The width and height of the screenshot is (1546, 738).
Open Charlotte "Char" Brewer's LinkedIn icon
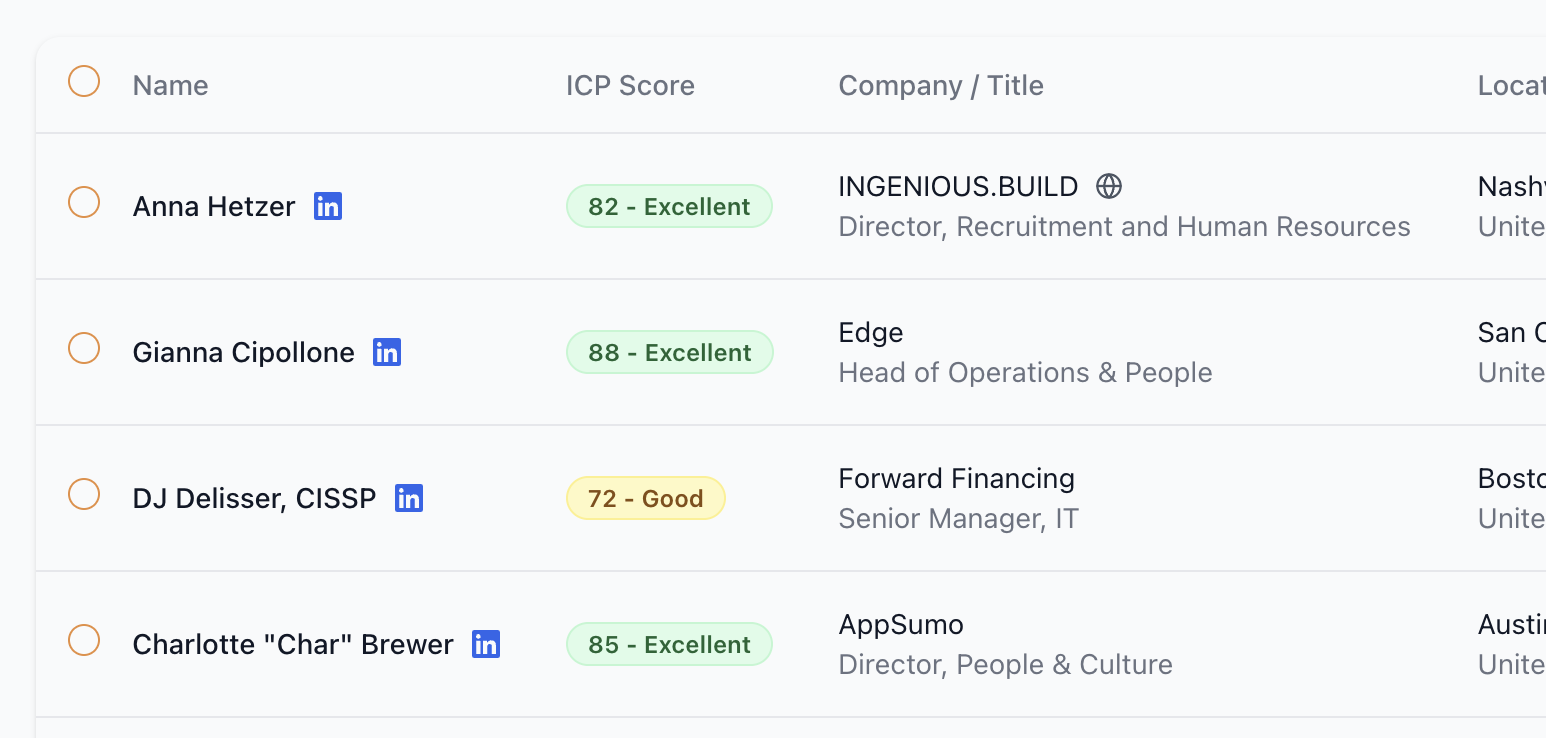tap(486, 644)
